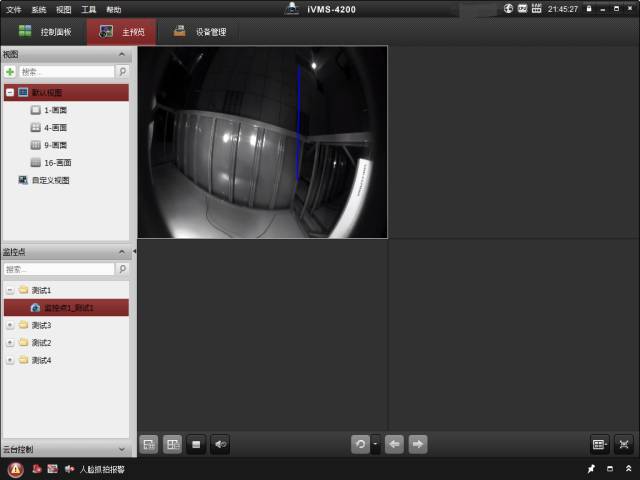Viewport: 640px width, 480px height.
Task: Open the window layout division dropdown
Action: (x=599, y=444)
